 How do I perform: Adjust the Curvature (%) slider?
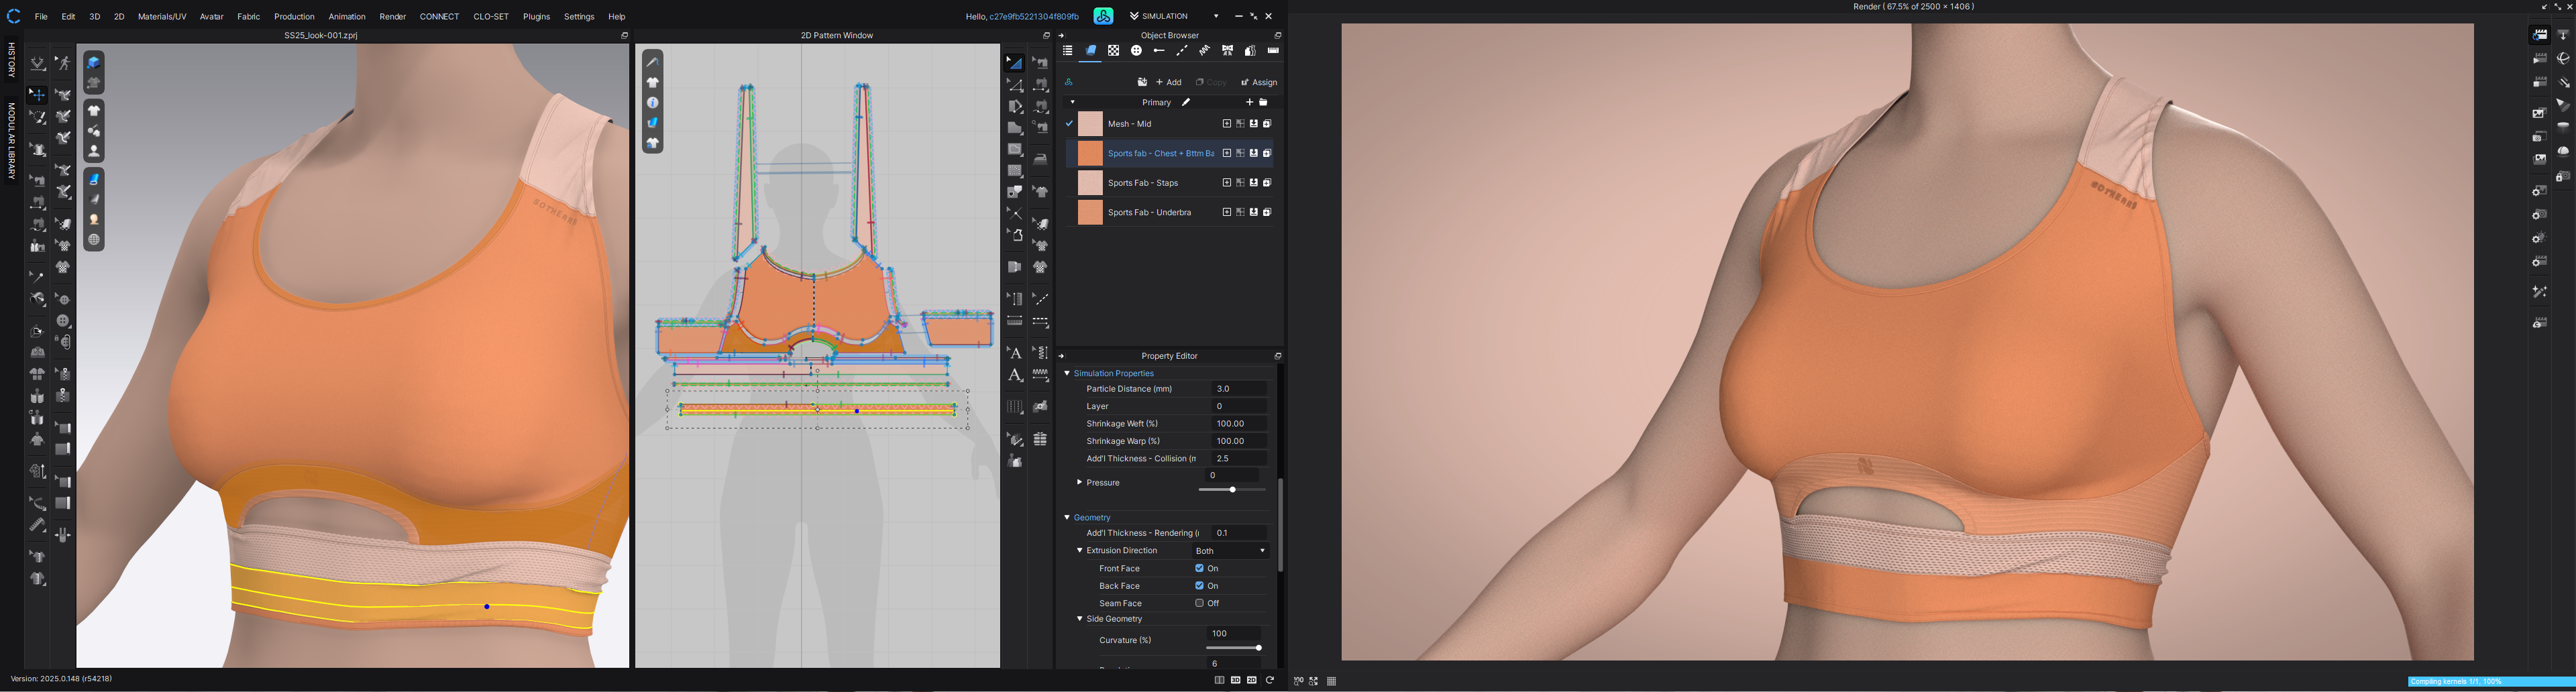pyautogui.click(x=1258, y=648)
